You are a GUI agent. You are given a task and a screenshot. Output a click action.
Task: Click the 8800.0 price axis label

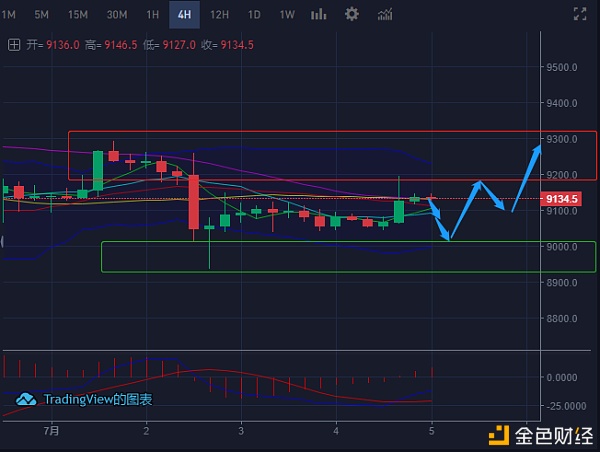(562, 318)
